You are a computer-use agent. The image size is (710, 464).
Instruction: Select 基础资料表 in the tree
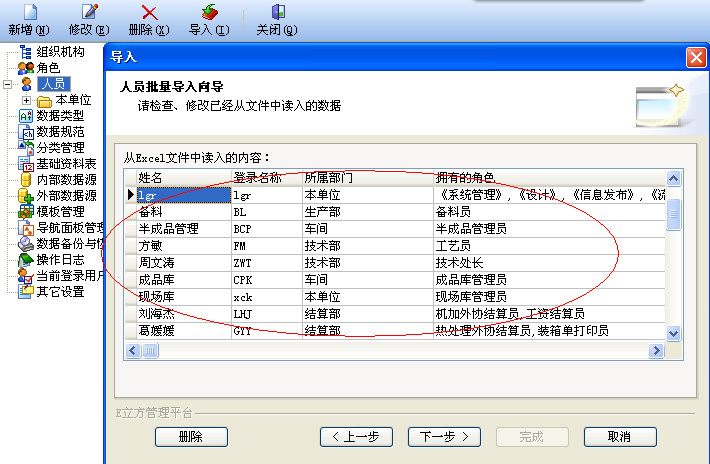point(66,164)
